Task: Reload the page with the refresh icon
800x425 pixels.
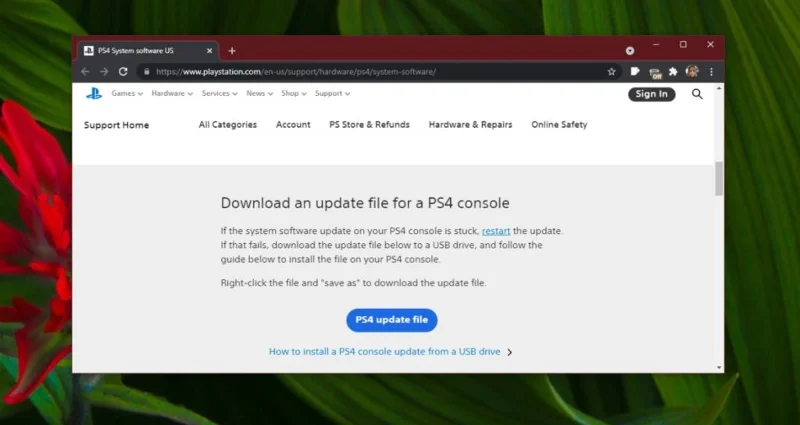Action: (x=123, y=71)
